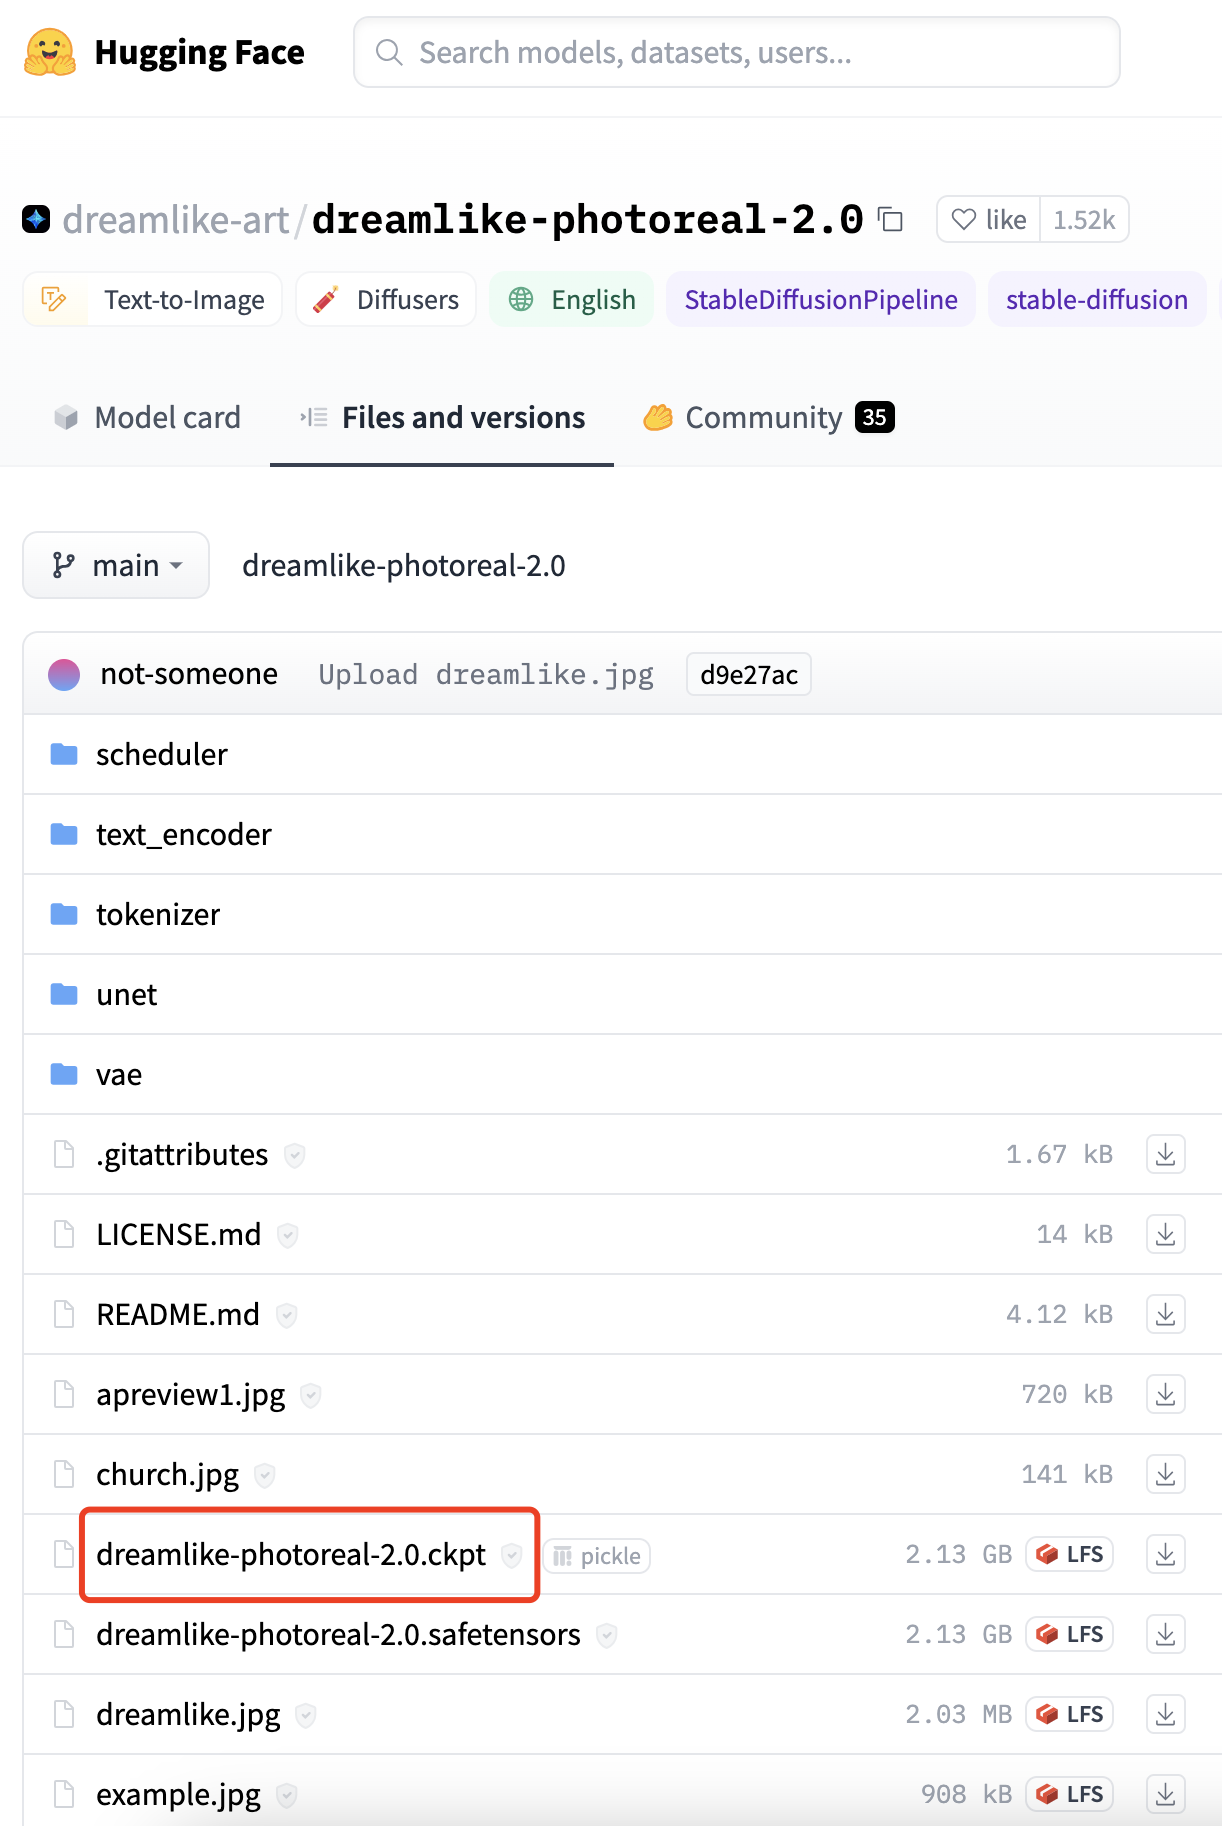The width and height of the screenshot is (1222, 1826).
Task: Open the .gitattributes file
Action: (x=182, y=1154)
